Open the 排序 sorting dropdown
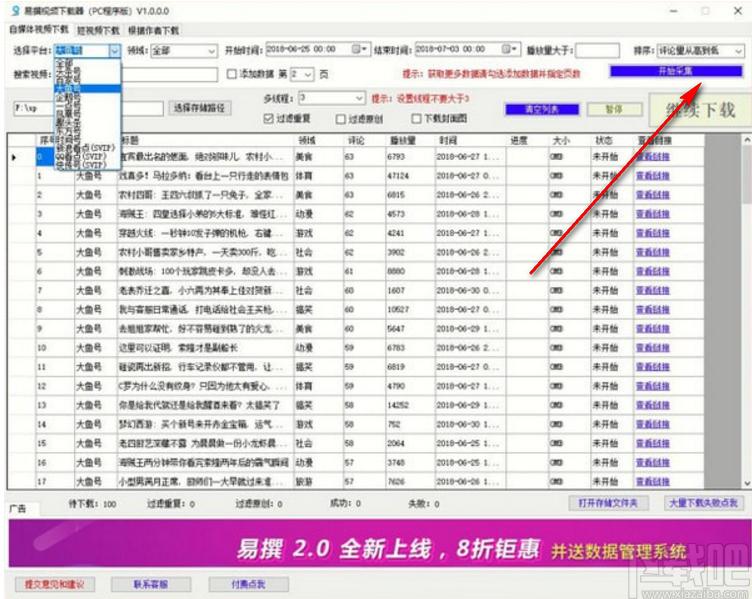Image resolution: width=752 pixels, height=599 pixels. [x=739, y=50]
